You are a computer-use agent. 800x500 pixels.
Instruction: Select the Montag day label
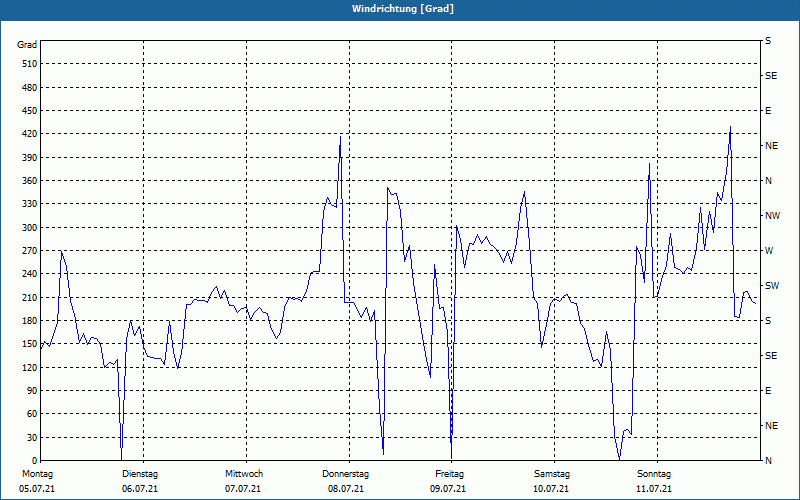[38, 474]
